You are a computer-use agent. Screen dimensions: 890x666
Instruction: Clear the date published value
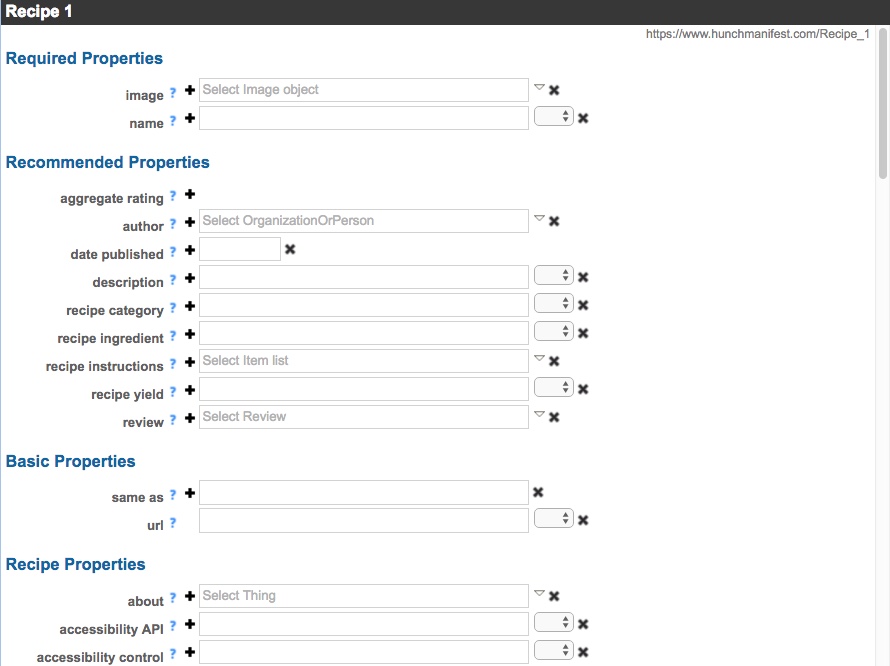[x=290, y=249]
